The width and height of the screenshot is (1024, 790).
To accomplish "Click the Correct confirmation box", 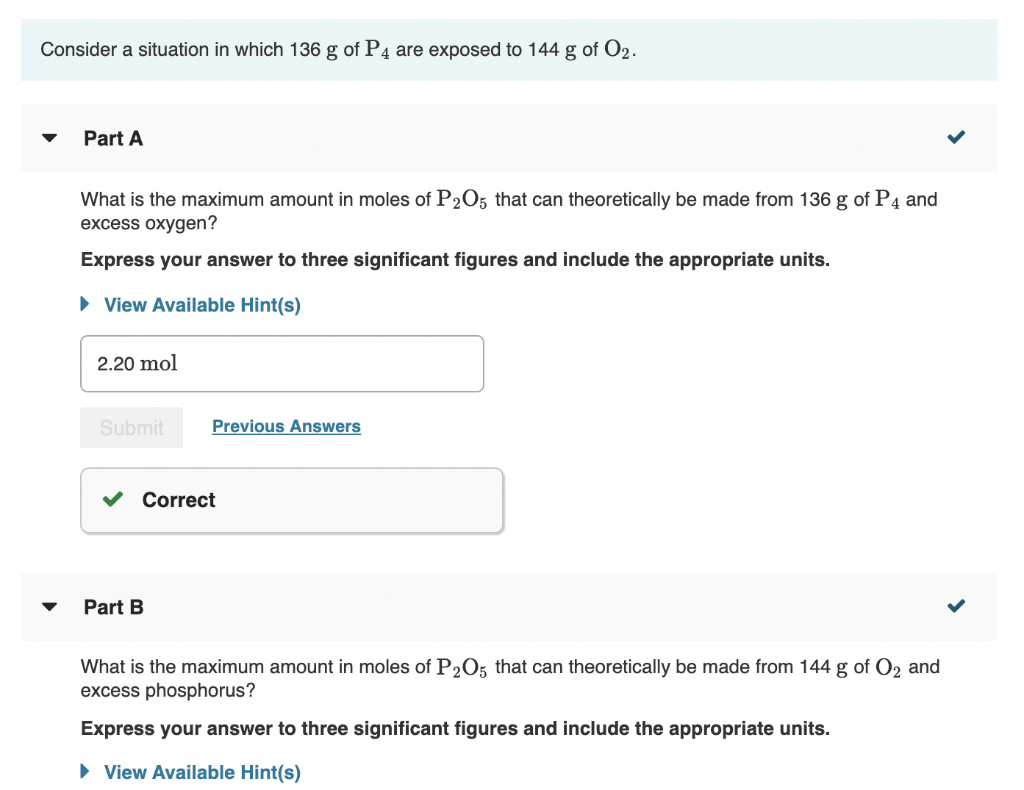I will [291, 500].
